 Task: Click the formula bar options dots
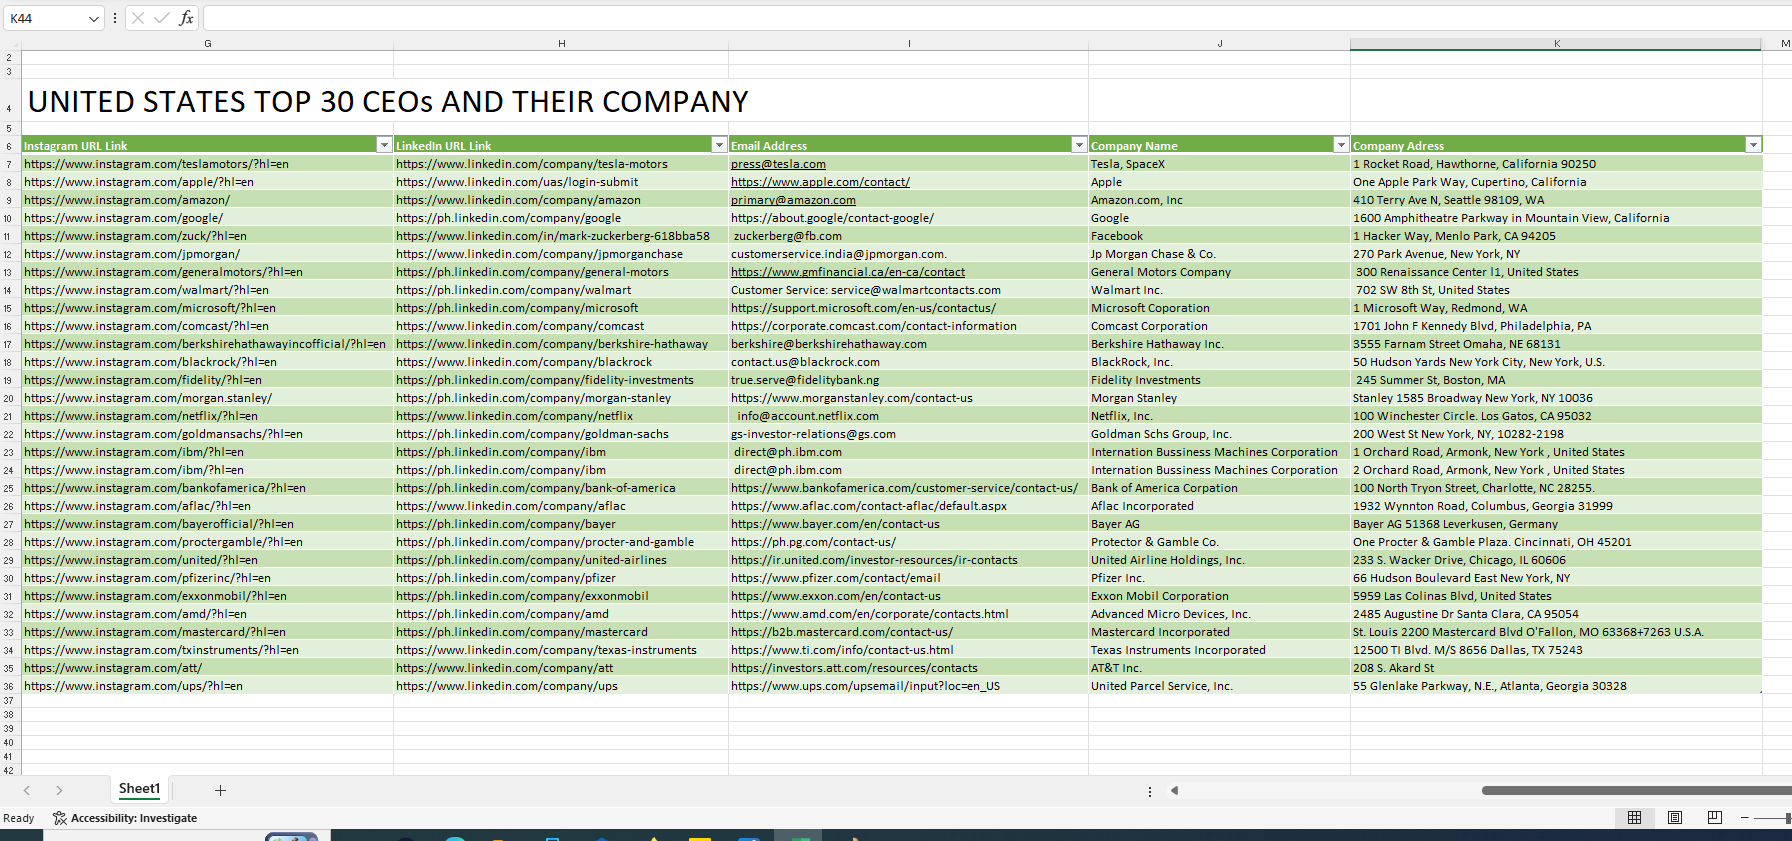click(115, 18)
